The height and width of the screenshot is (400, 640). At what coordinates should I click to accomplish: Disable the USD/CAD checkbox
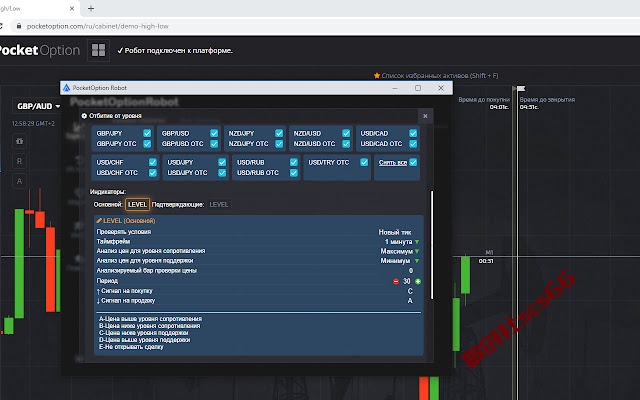pyautogui.click(x=413, y=133)
